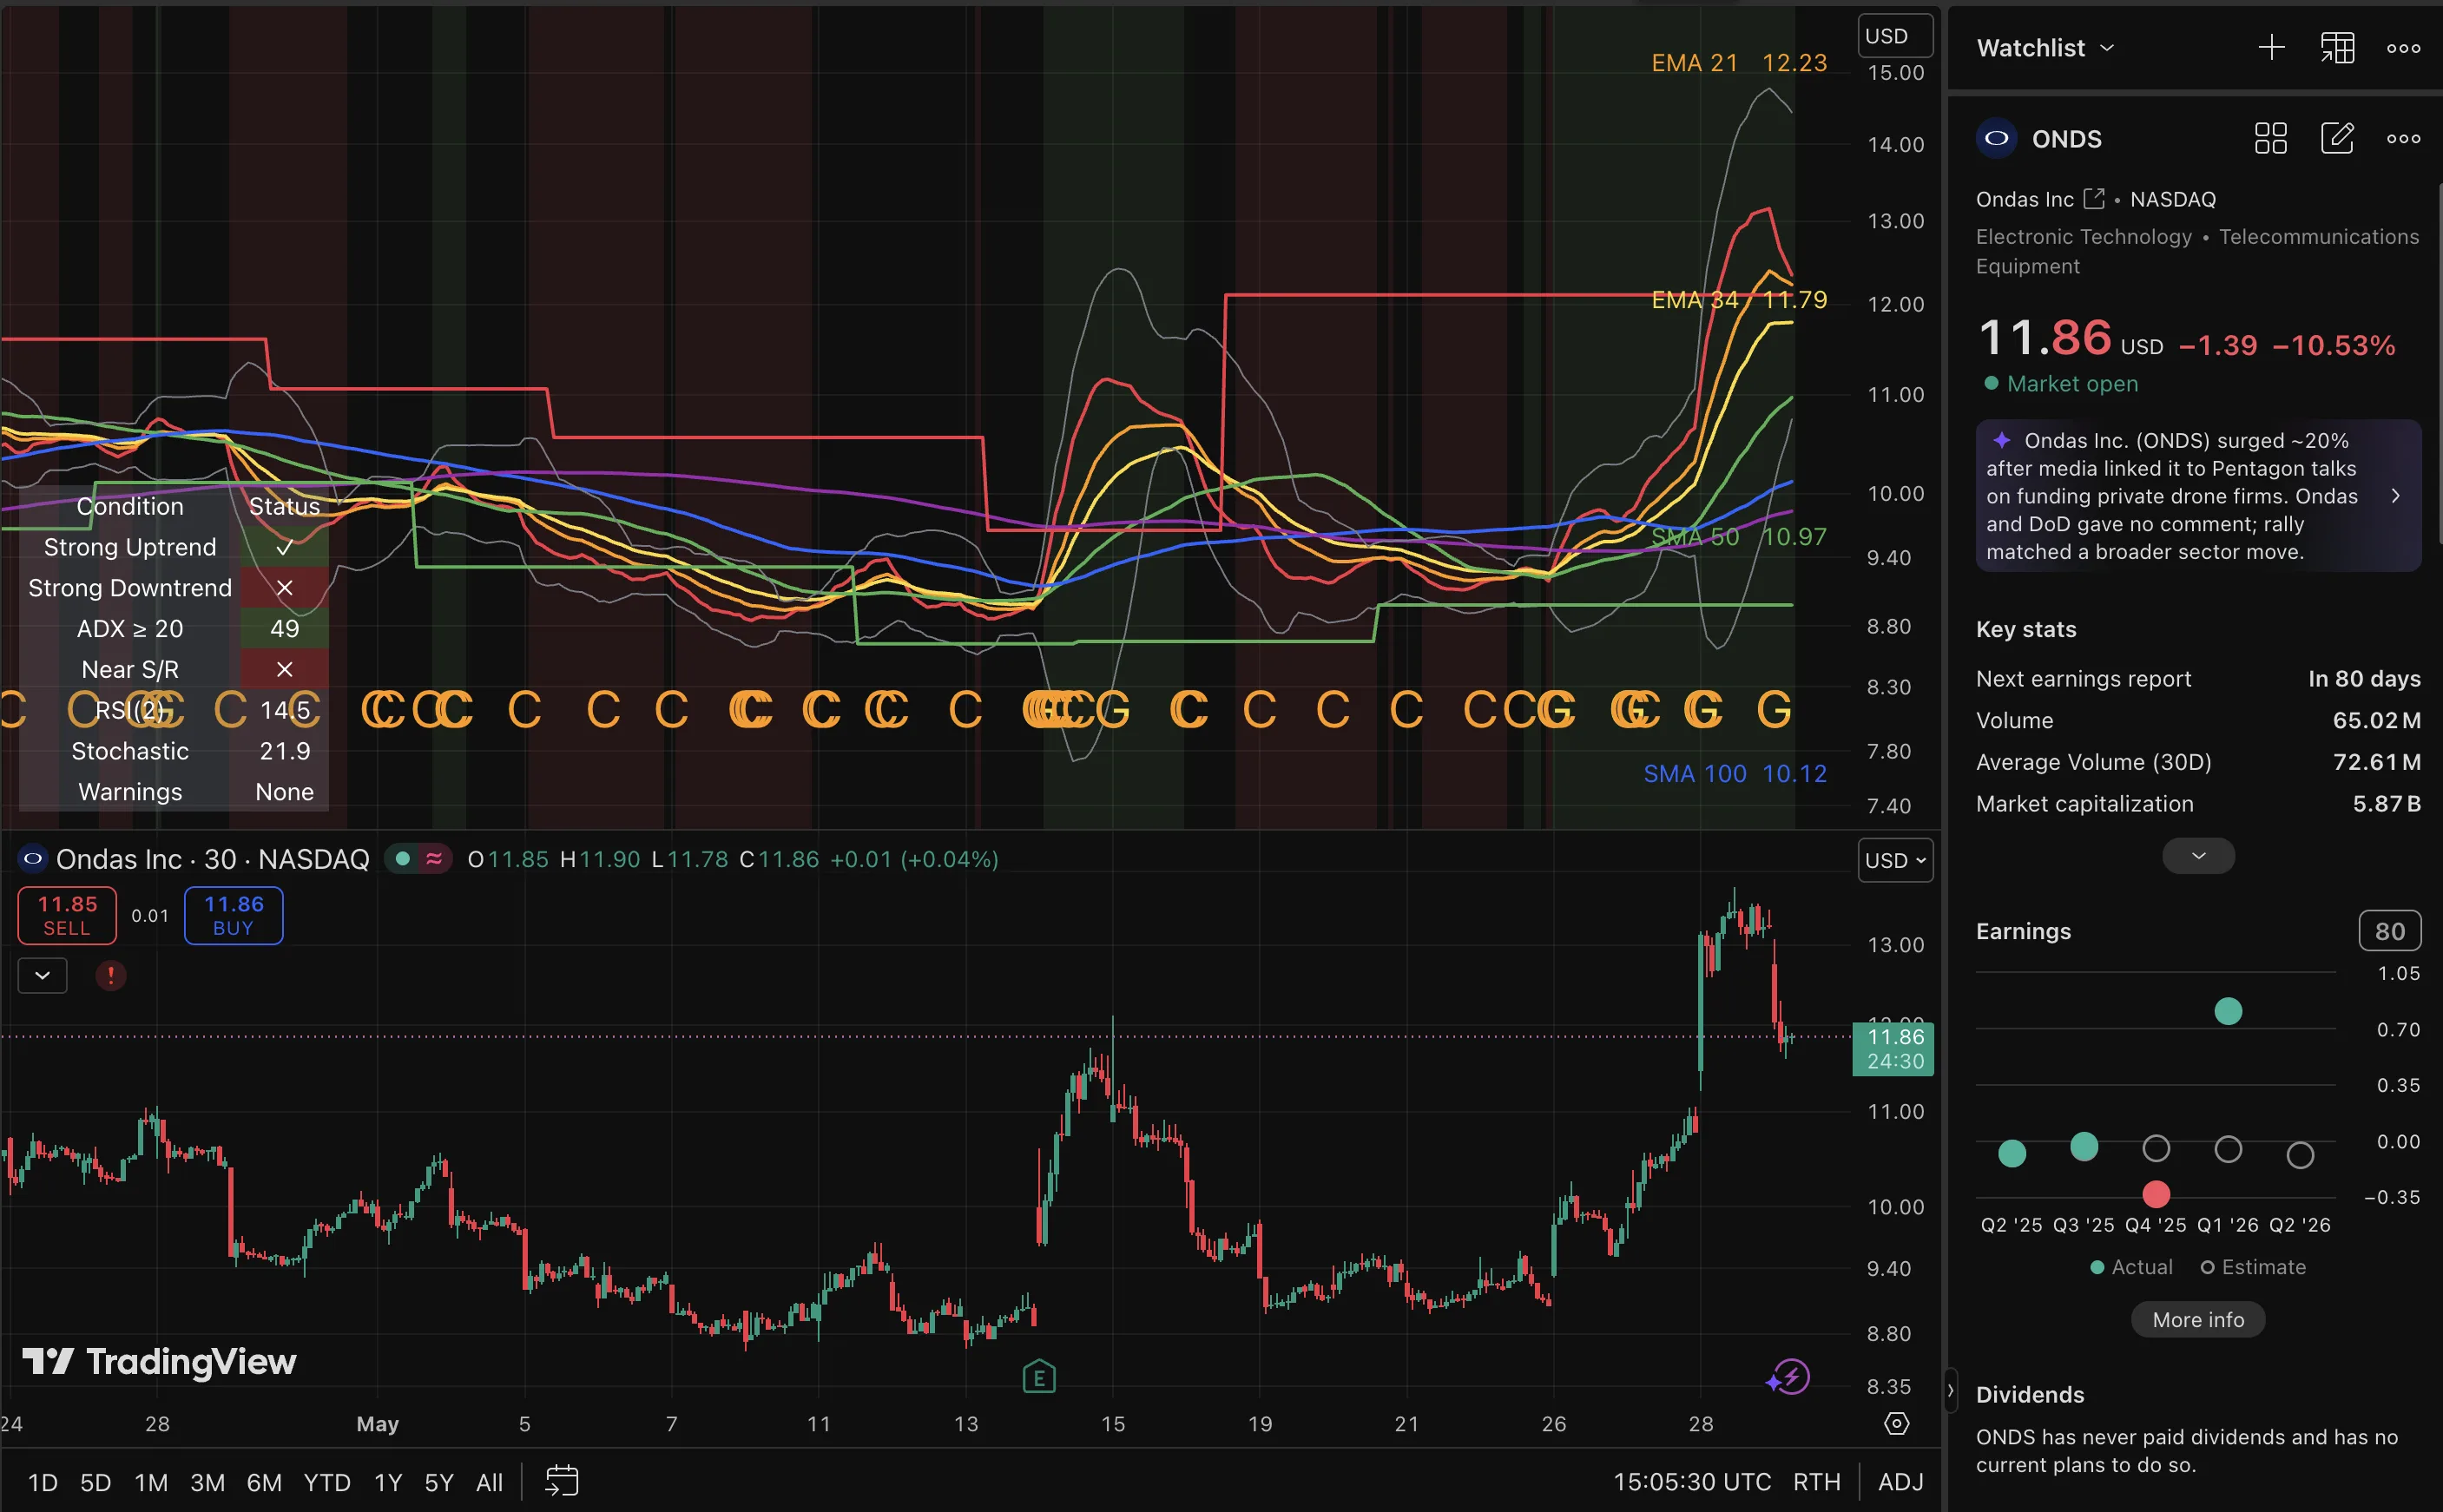This screenshot has height=1512, width=2443.
Task: Click the Stochastic value 21.9
Action: 285,751
